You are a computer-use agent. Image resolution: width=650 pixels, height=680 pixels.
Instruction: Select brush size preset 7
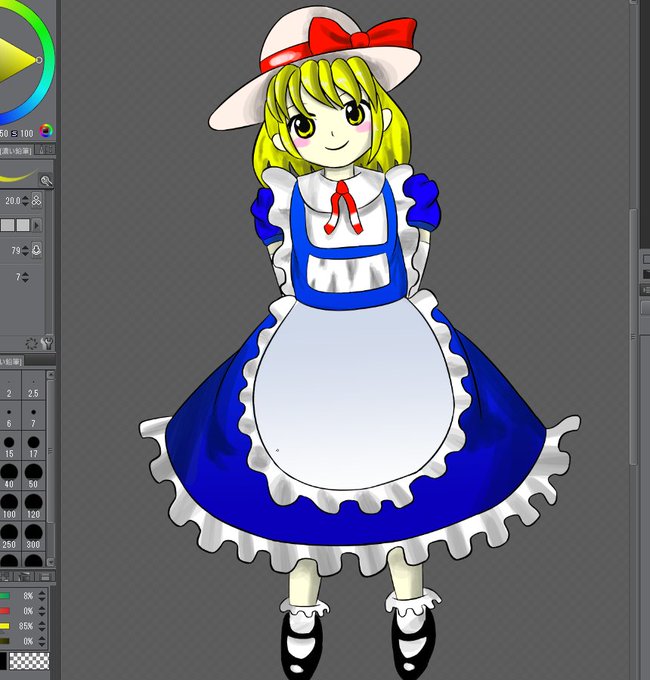pyautogui.click(x=33, y=415)
